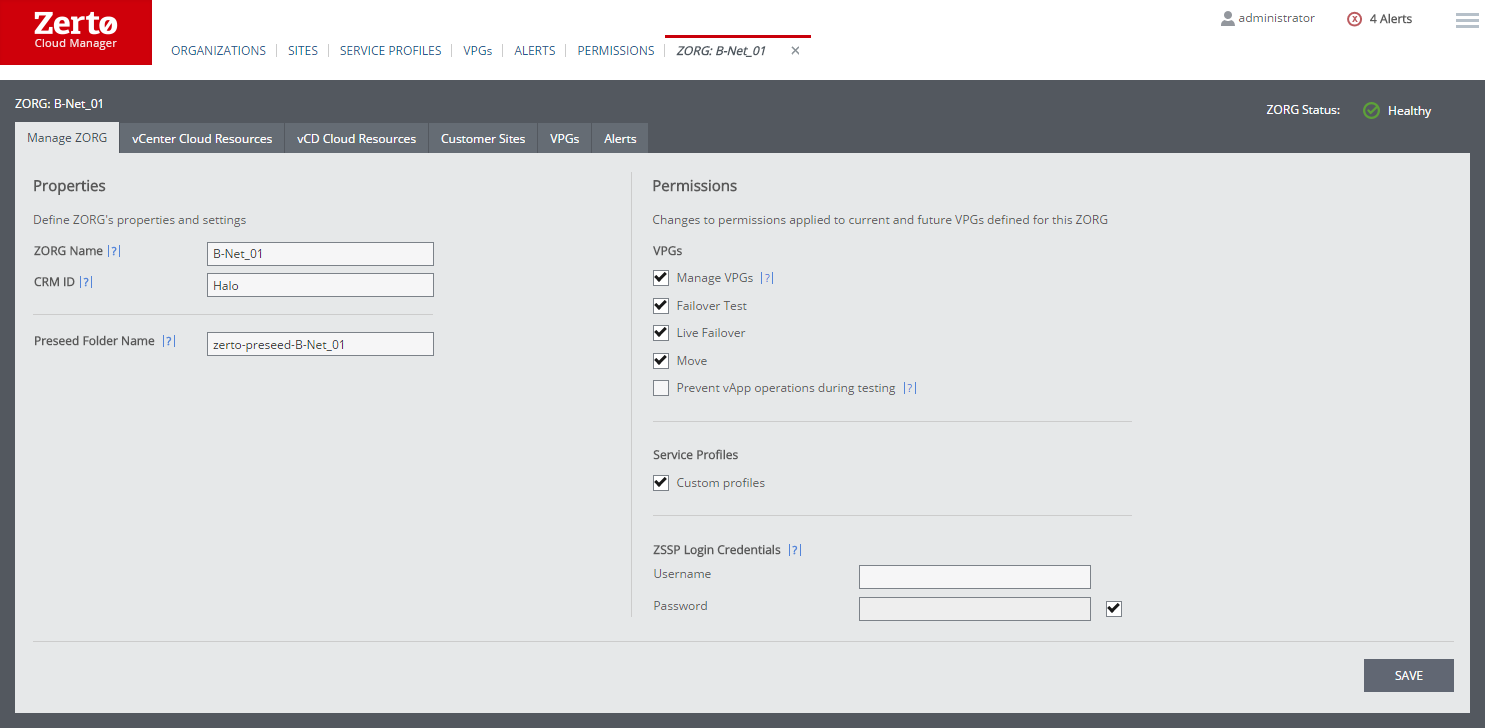Click the Healthy status text
Image resolution: width=1485 pixels, height=728 pixels.
1409,111
